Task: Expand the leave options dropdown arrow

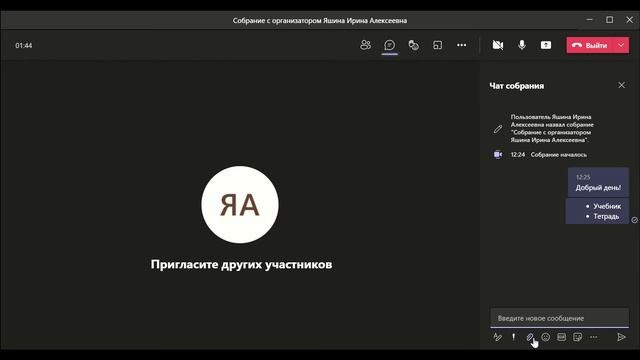Action: pos(621,45)
